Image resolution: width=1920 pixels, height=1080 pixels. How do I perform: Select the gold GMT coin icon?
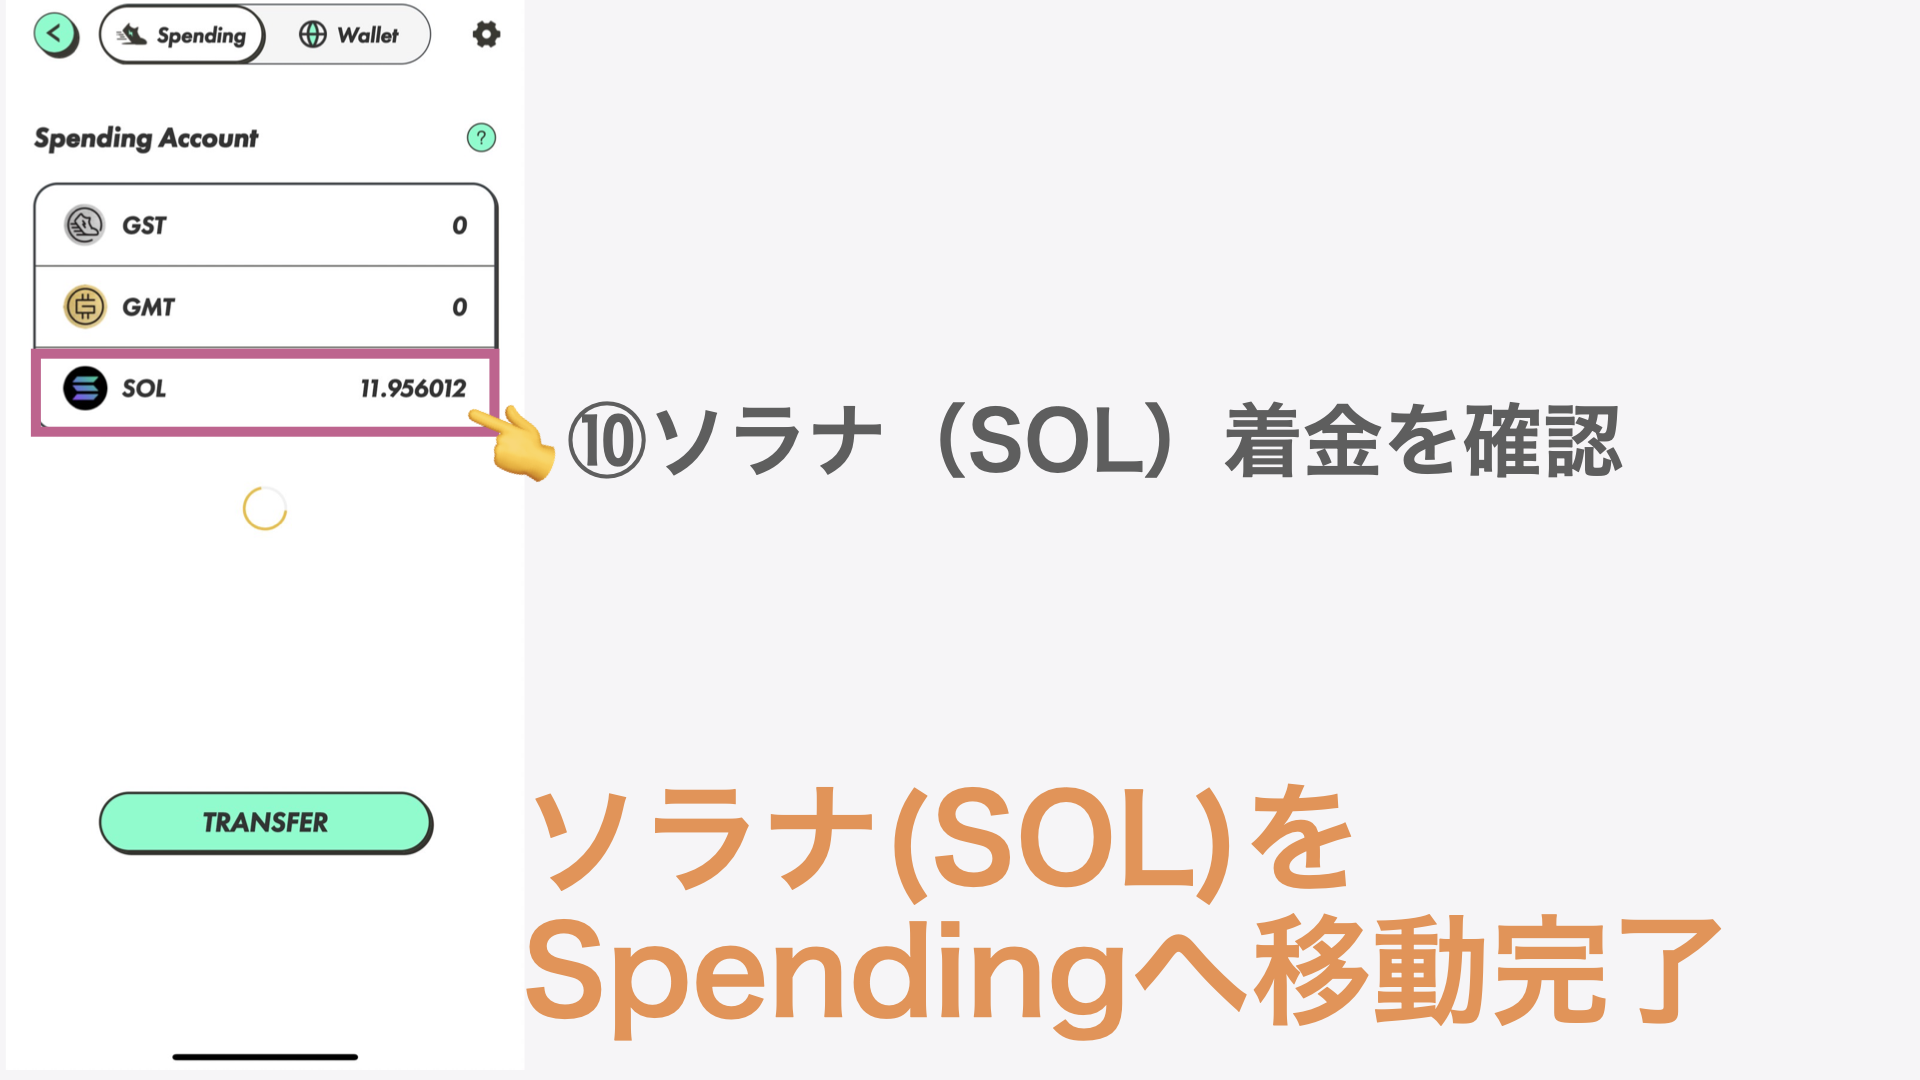(85, 307)
